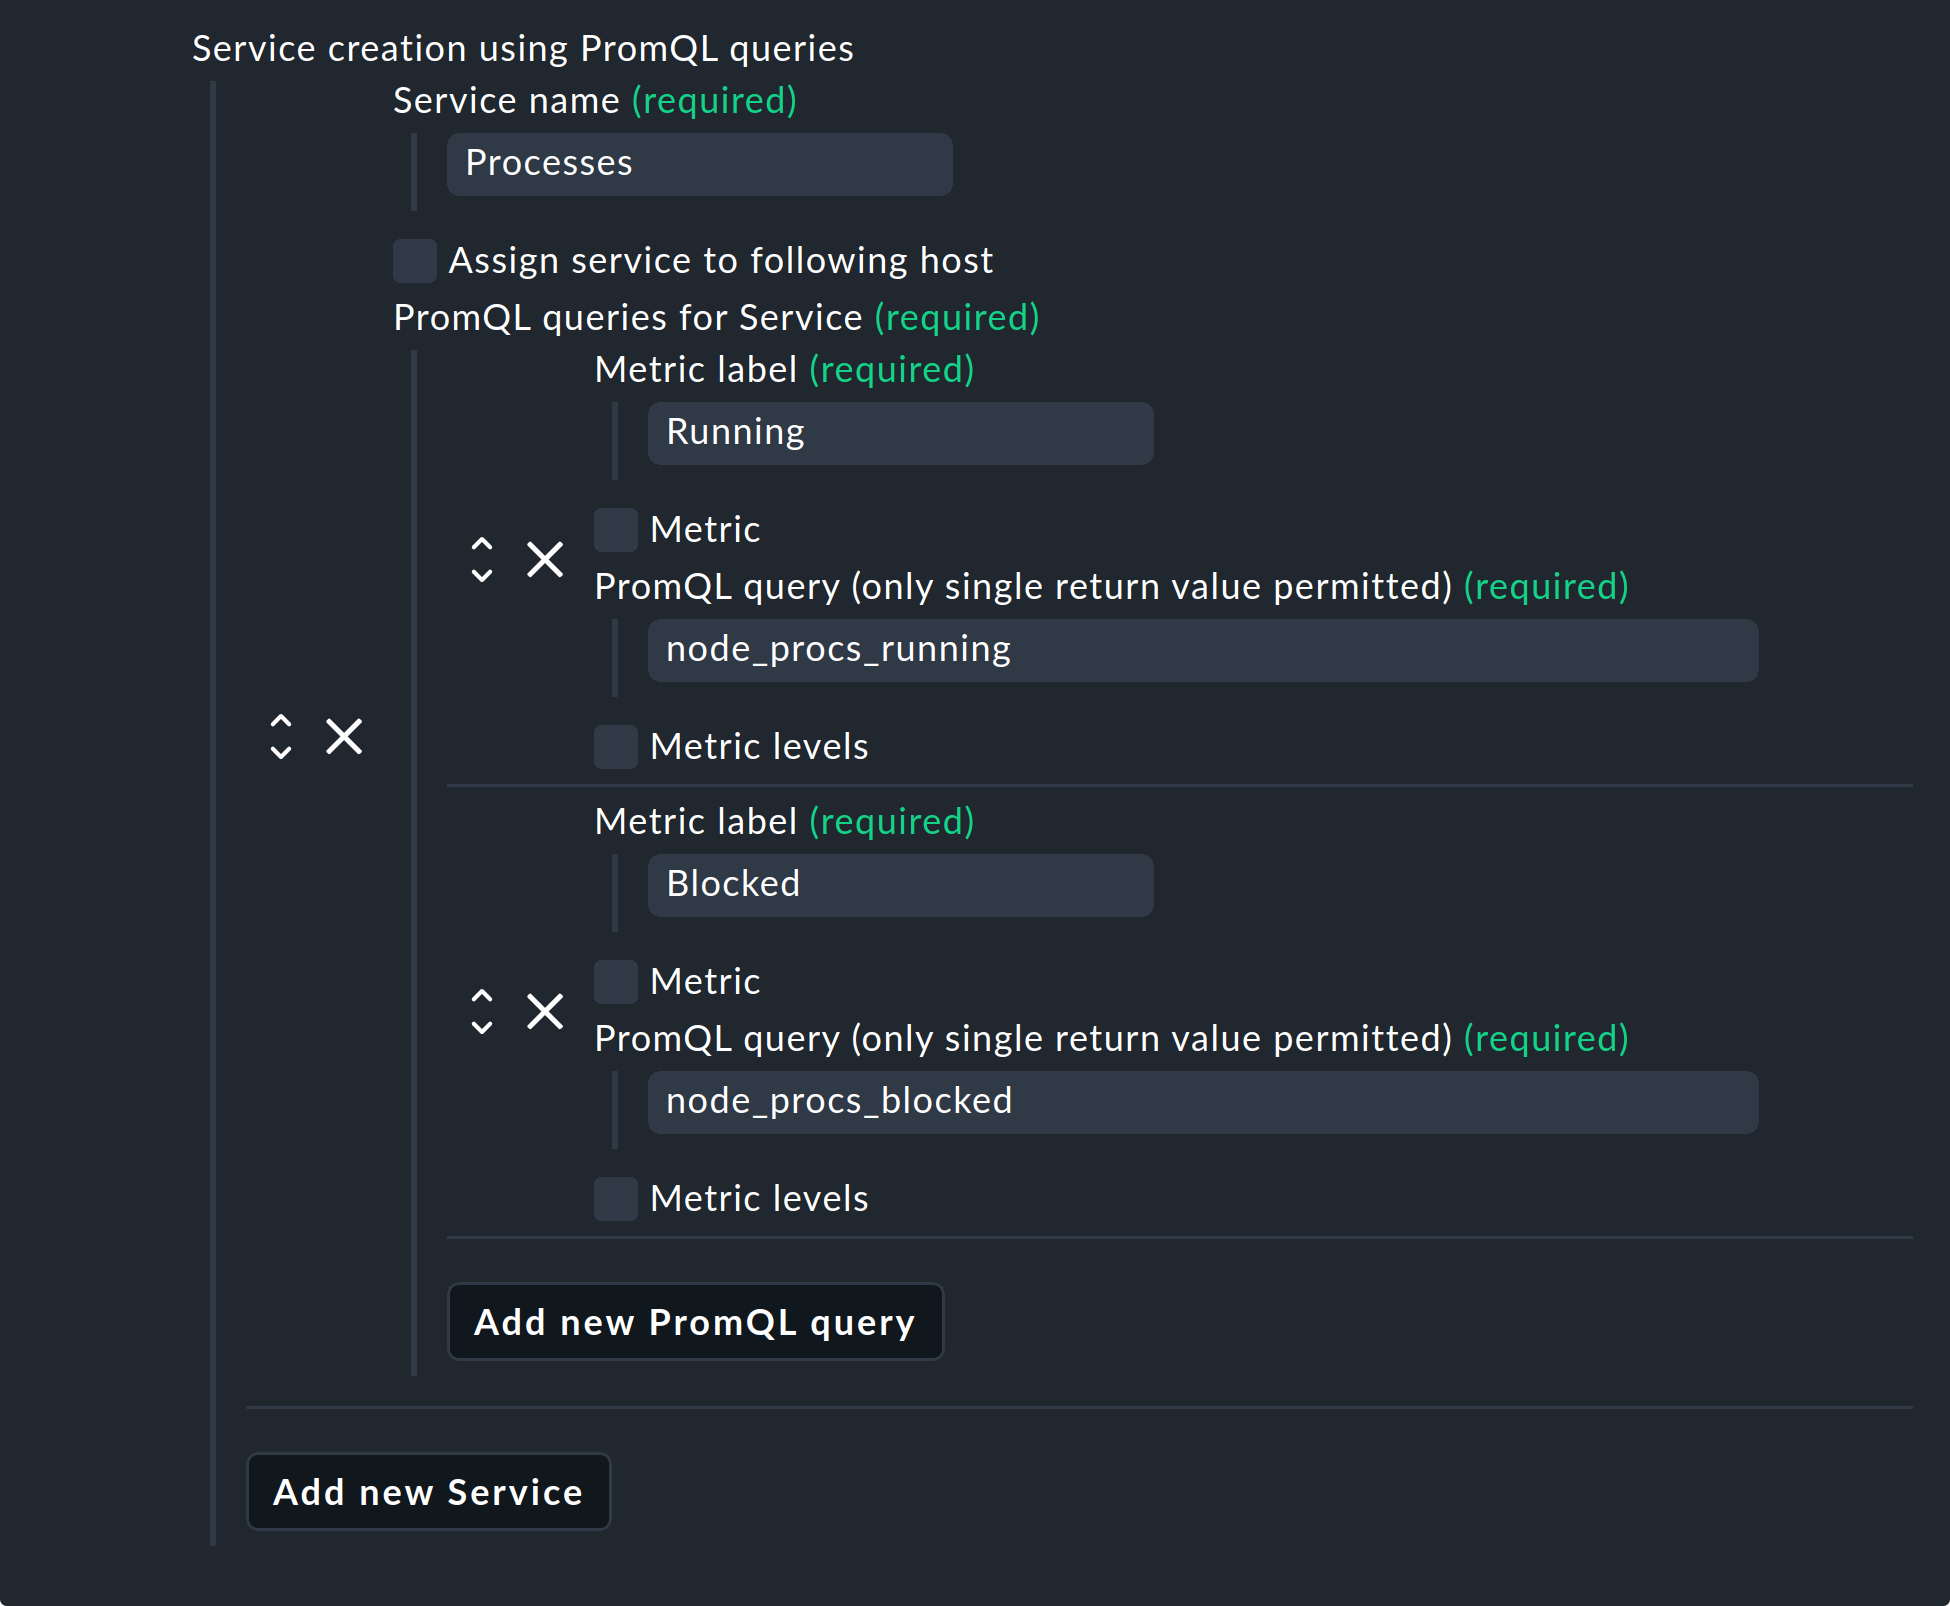The width and height of the screenshot is (1950, 1606).
Task: Check the Metric checkbox under the Blocked label
Action: pyautogui.click(x=615, y=981)
